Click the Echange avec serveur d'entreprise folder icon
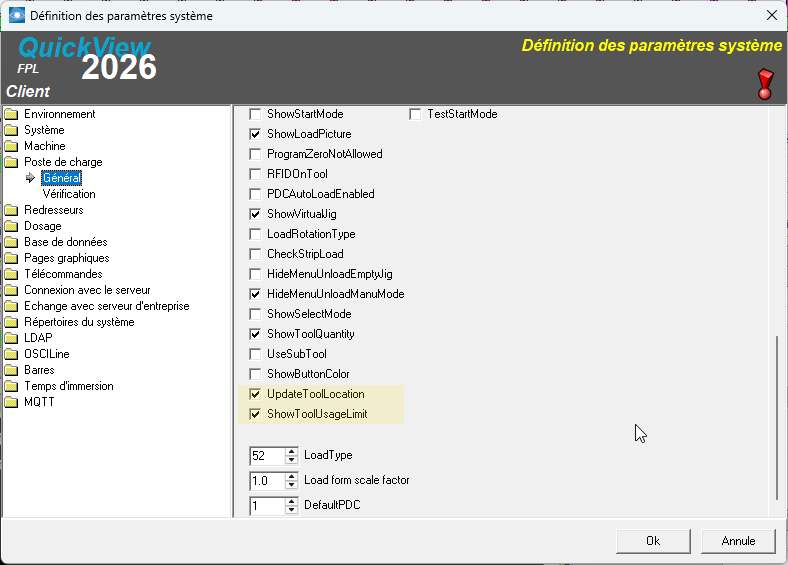The image size is (788, 565). click(11, 307)
